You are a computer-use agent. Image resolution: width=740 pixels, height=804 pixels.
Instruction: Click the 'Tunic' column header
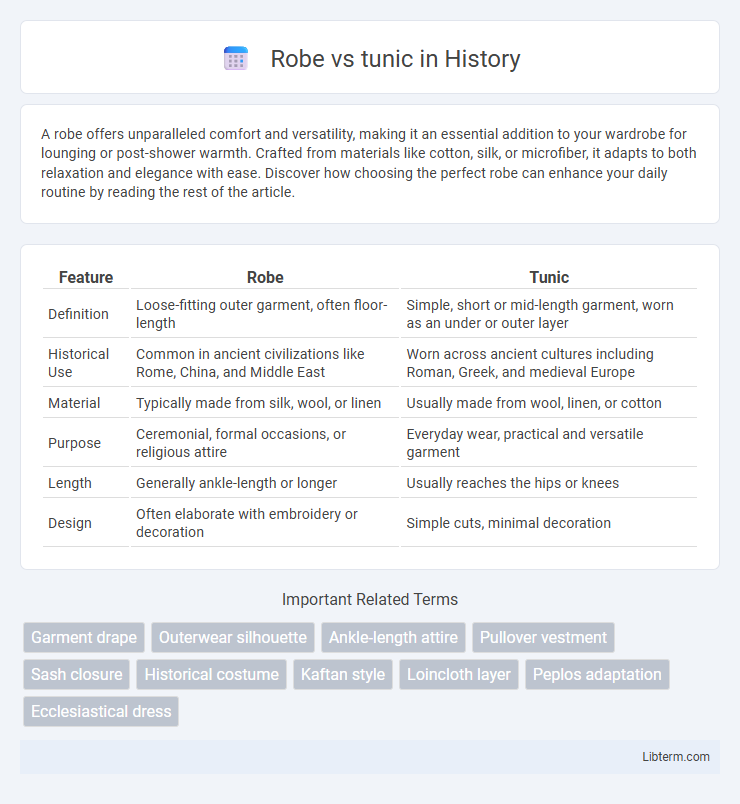click(x=549, y=277)
